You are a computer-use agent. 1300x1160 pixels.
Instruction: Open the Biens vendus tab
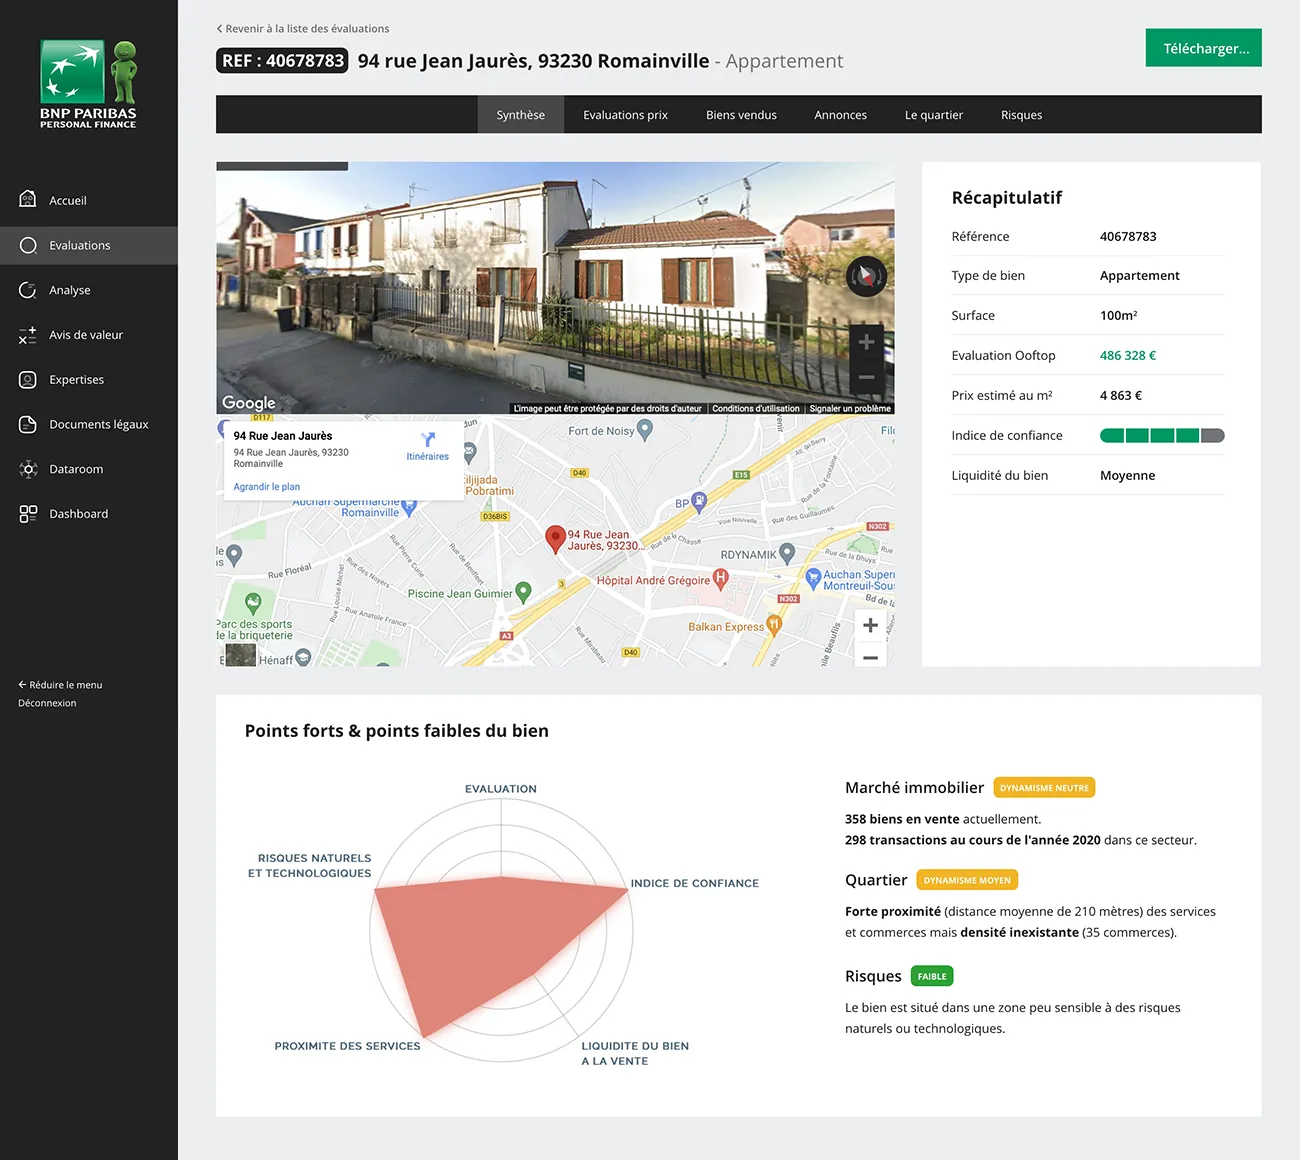tap(741, 115)
